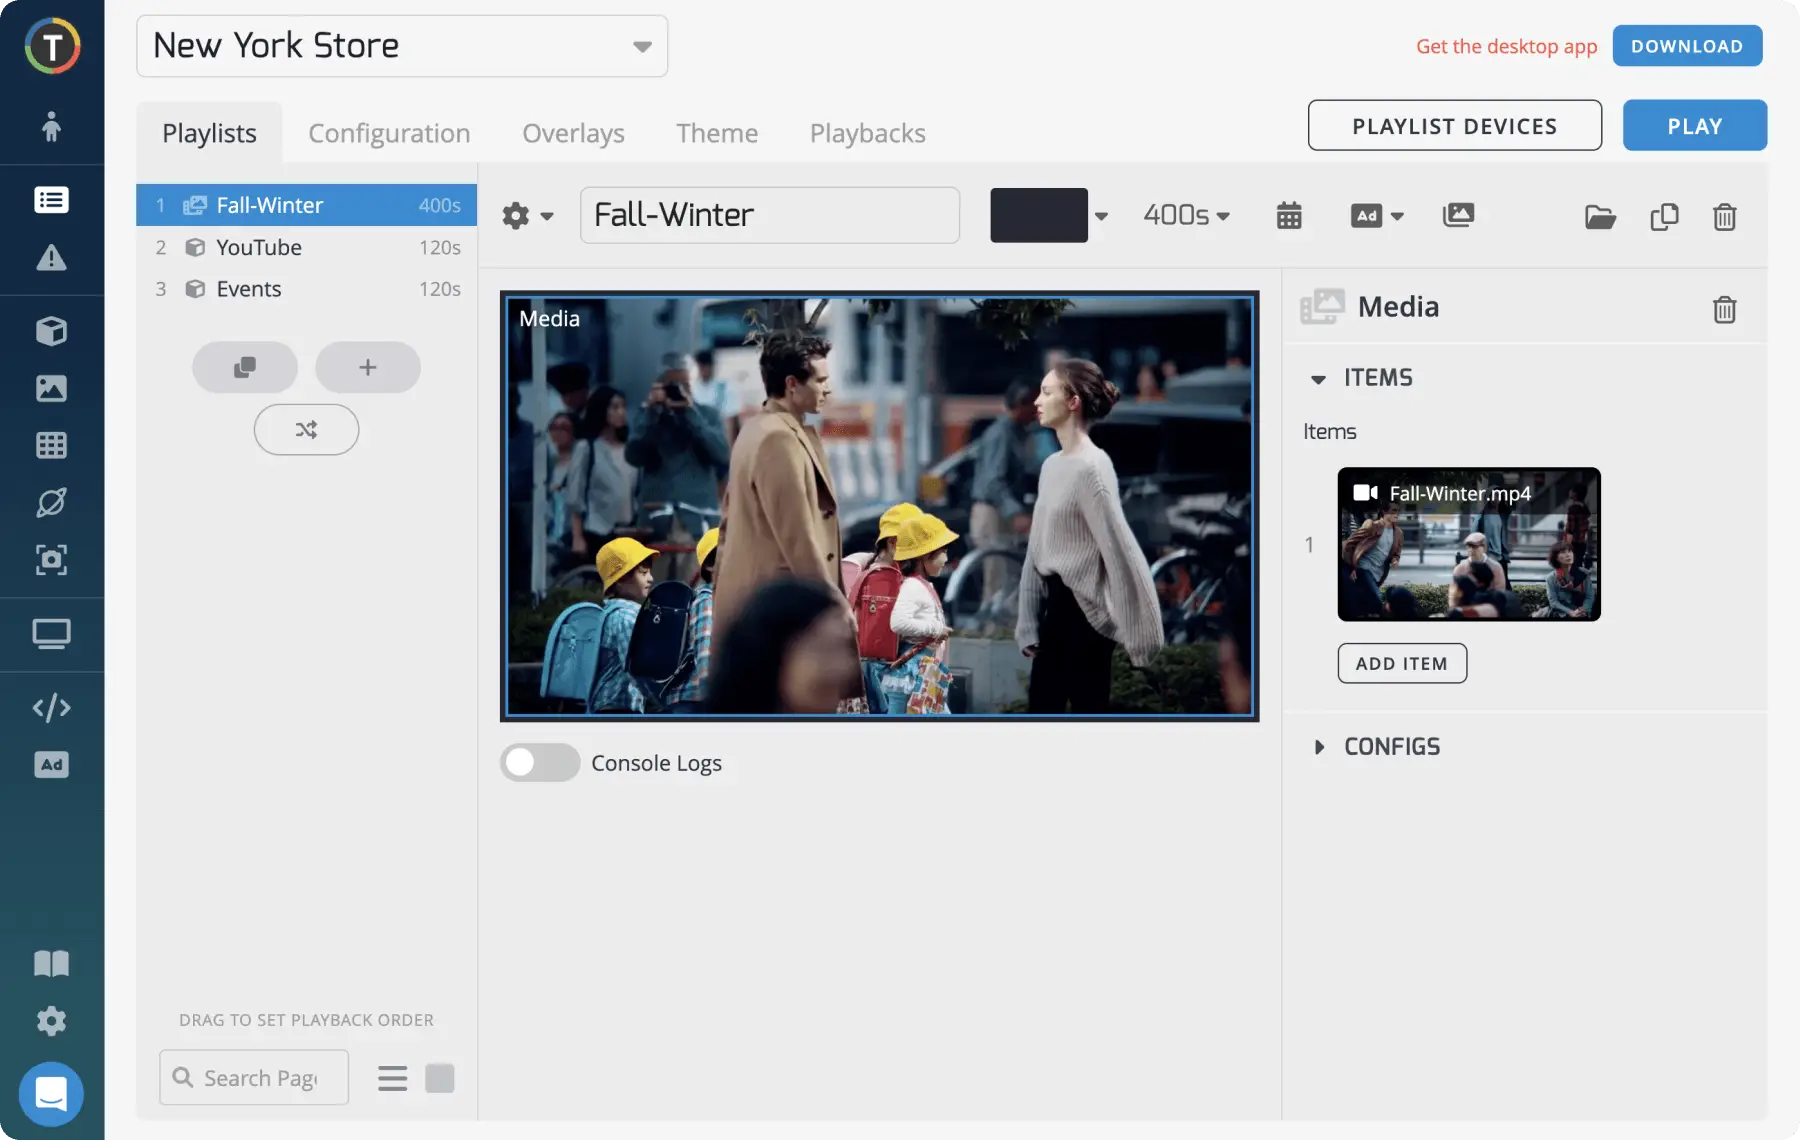This screenshot has width=1800, height=1140.
Task: Click the plus button to add page
Action: (368, 367)
